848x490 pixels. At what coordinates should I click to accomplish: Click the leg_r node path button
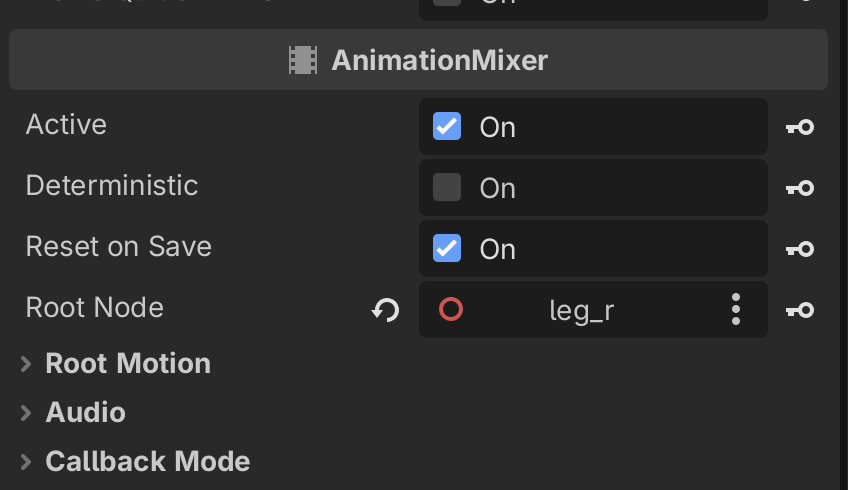(x=581, y=310)
